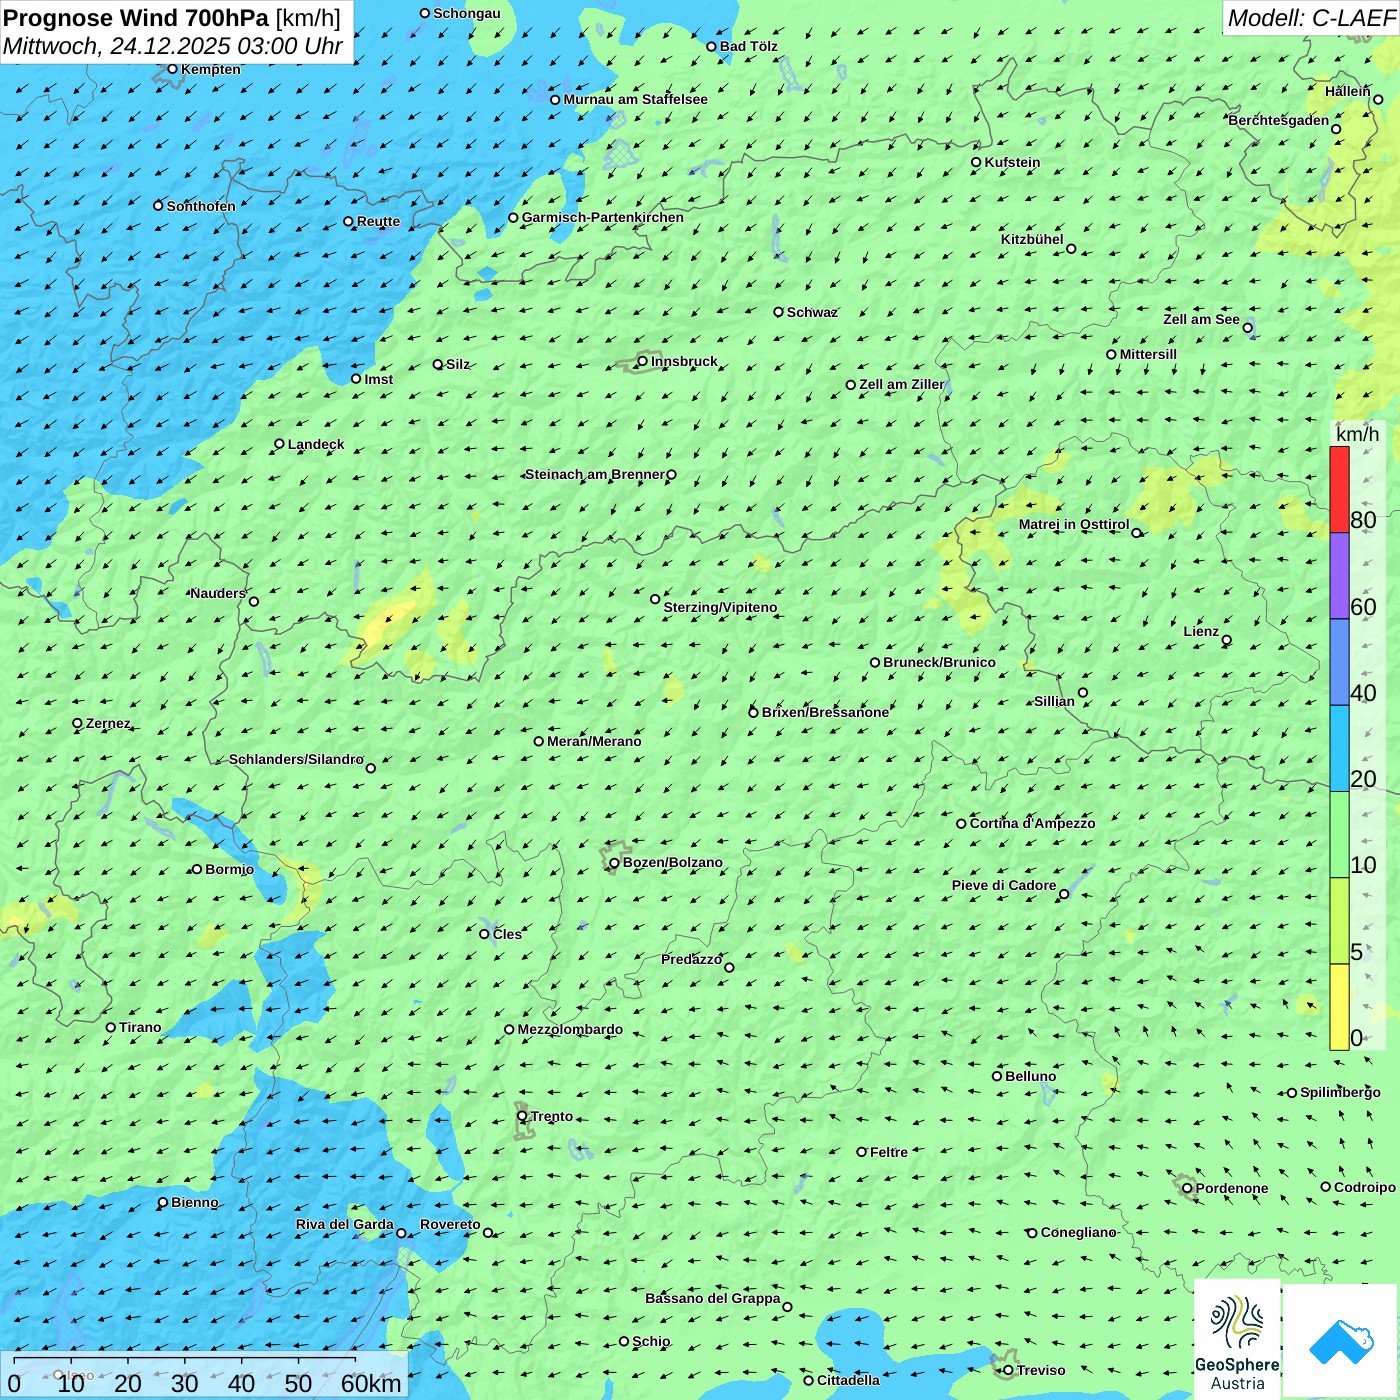Select the Garmisch-Partenkirchen marker dot
This screenshot has height=1400, width=1400.
point(513,217)
